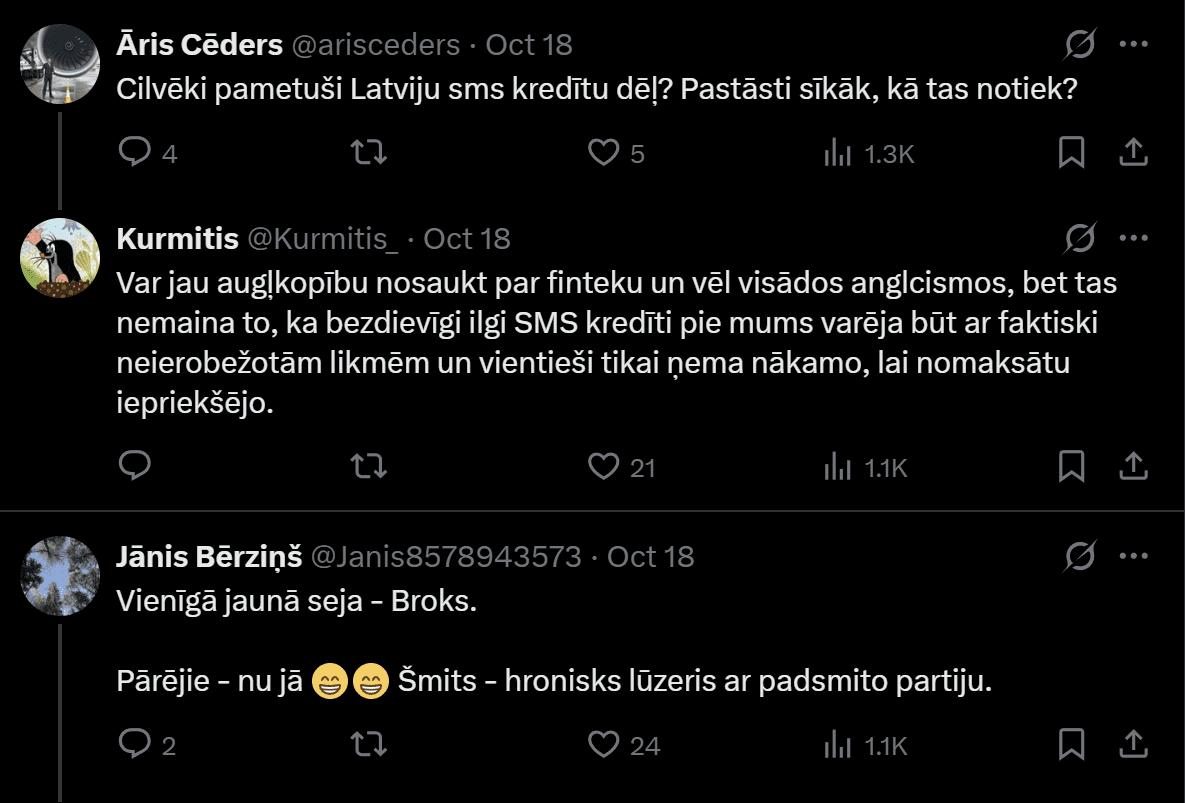Open more options on Jānis Bērziņš' tweet

pos(1132,556)
